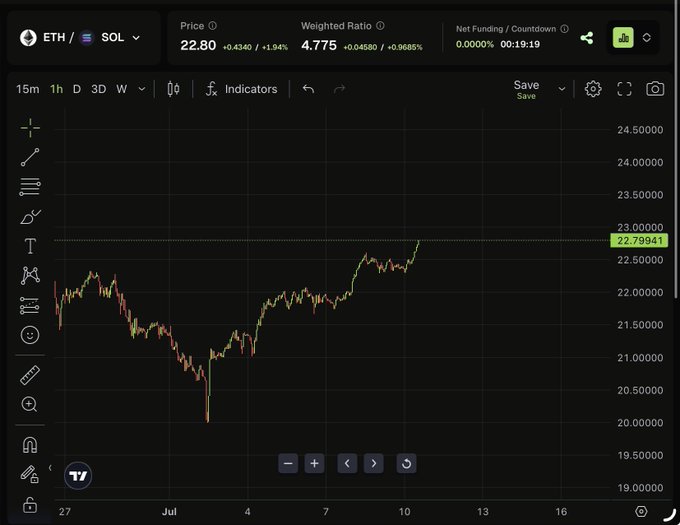Open the save layout dropdown arrow

click(x=562, y=89)
